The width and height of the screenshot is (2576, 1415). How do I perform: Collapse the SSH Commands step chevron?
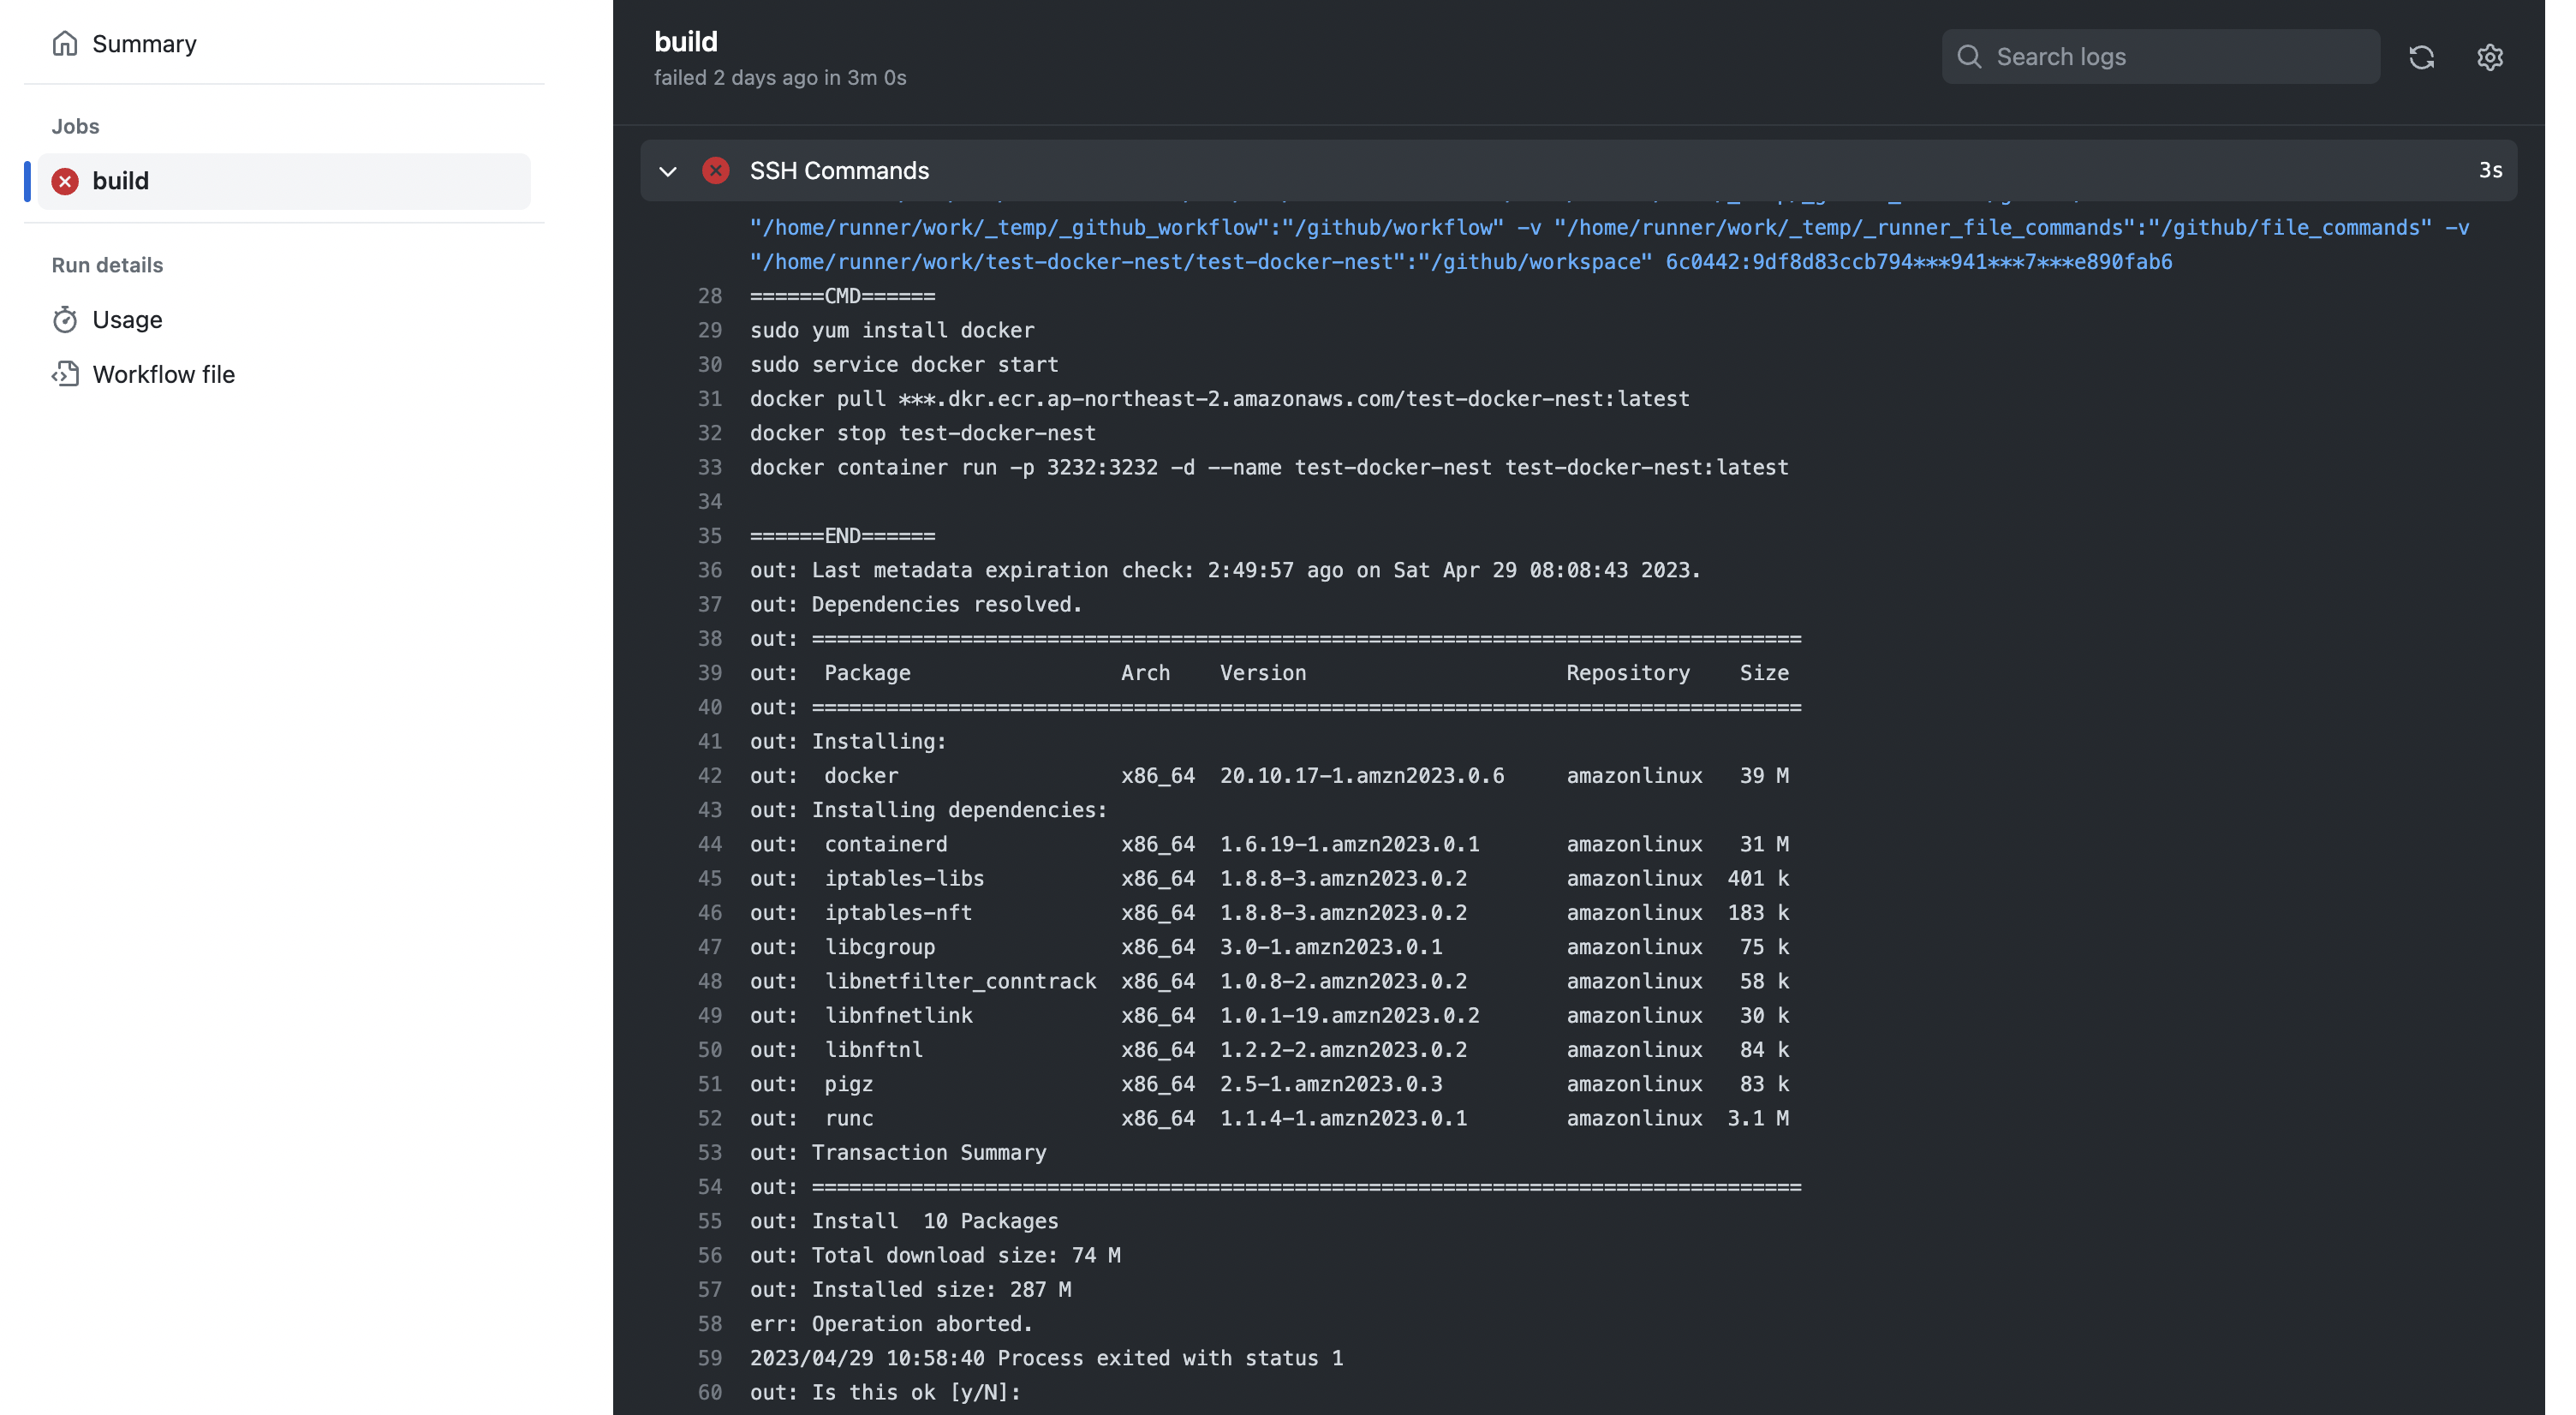[668, 171]
